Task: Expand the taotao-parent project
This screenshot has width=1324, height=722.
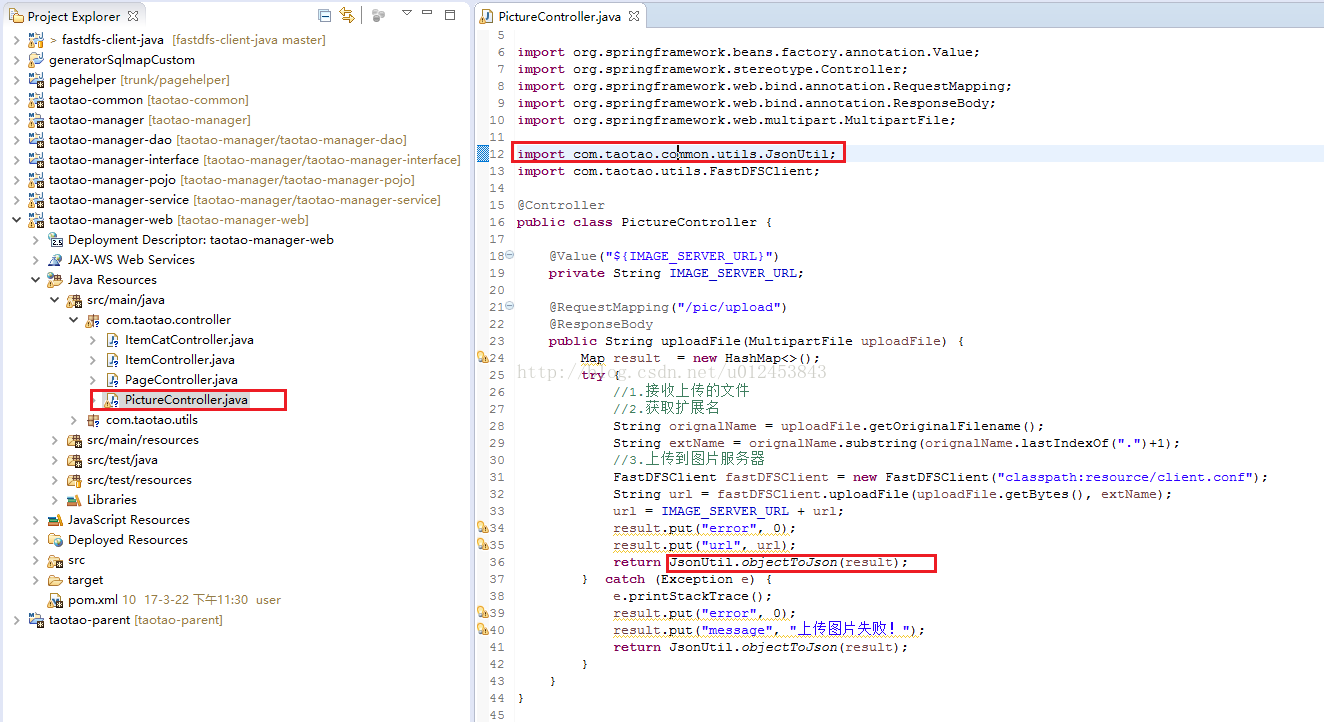Action: pyautogui.click(x=16, y=620)
